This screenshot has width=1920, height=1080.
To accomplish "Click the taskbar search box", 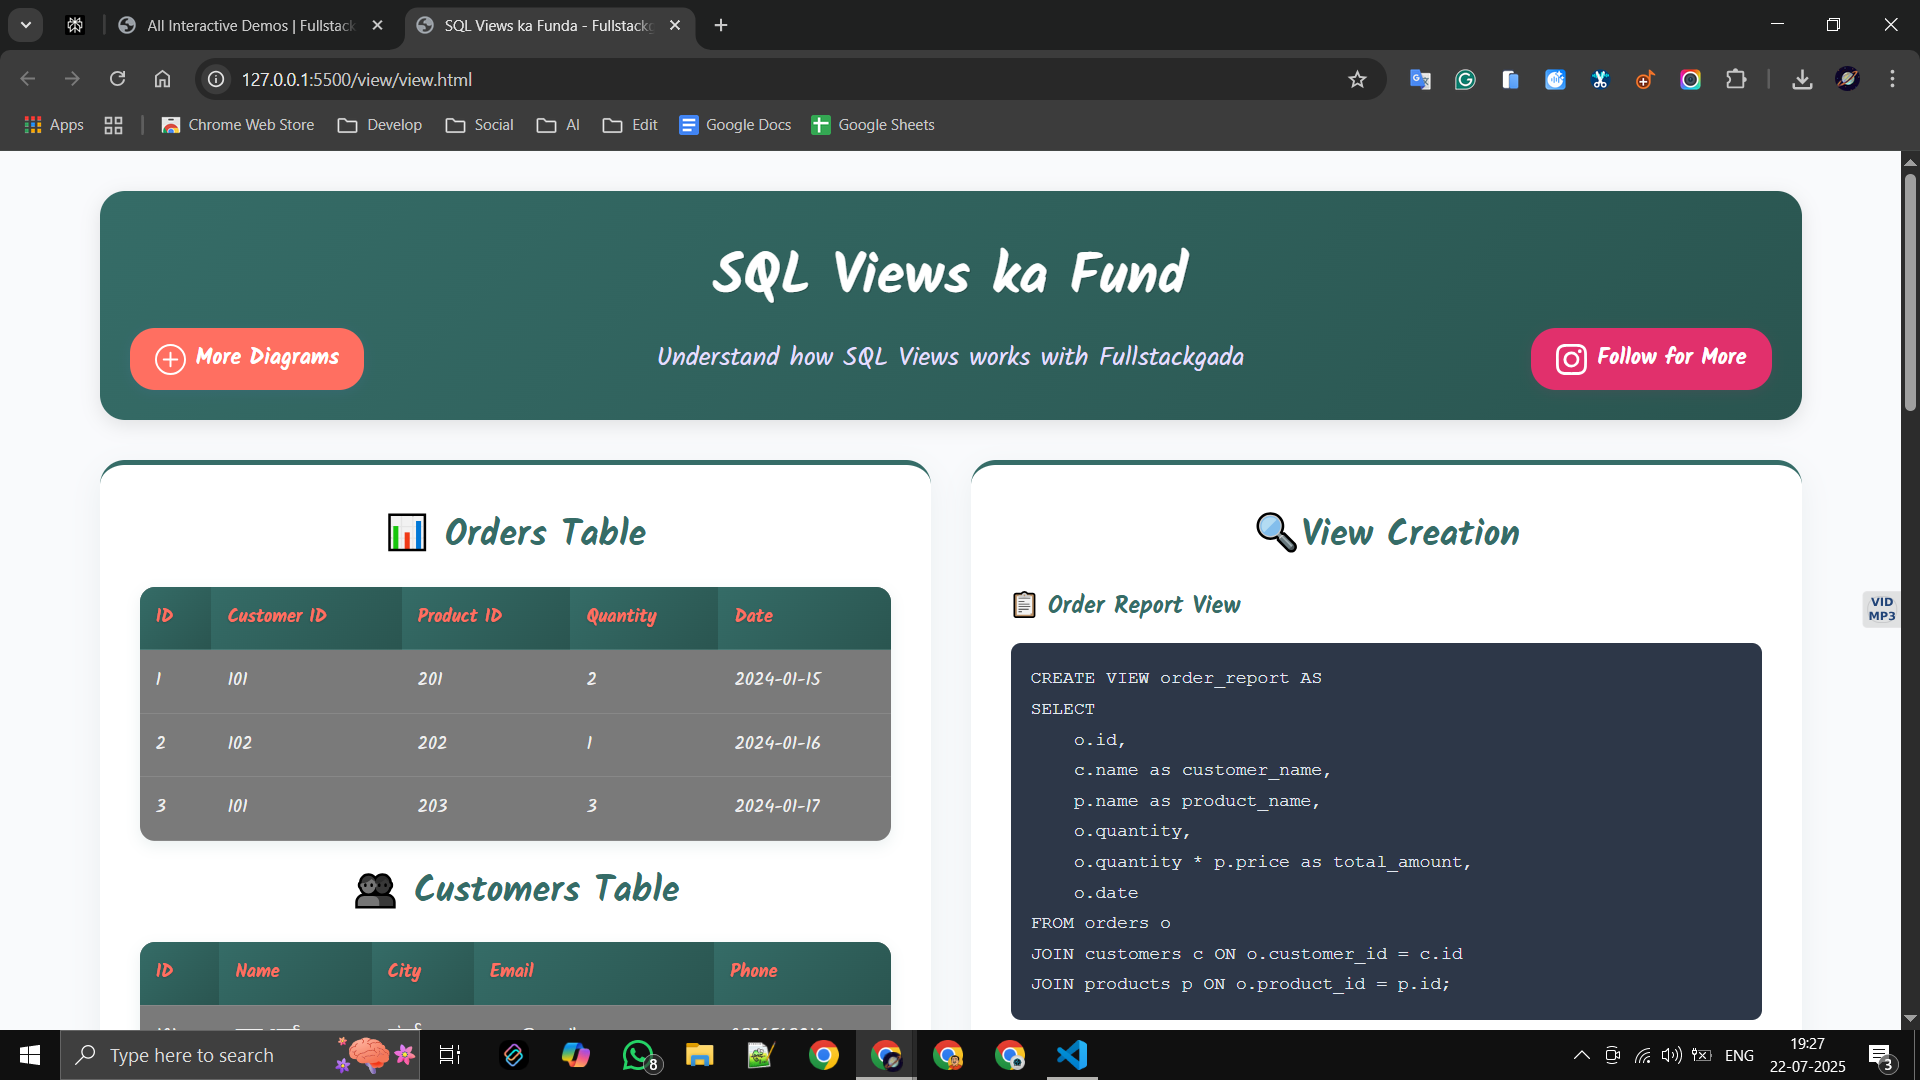I will pyautogui.click(x=240, y=1055).
